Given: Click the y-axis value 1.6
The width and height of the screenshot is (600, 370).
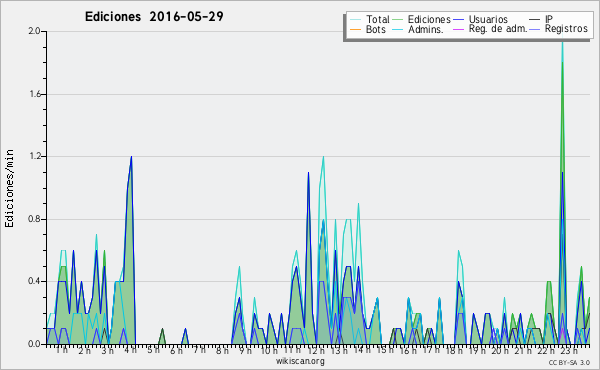Looking at the screenshot, I should point(34,94).
